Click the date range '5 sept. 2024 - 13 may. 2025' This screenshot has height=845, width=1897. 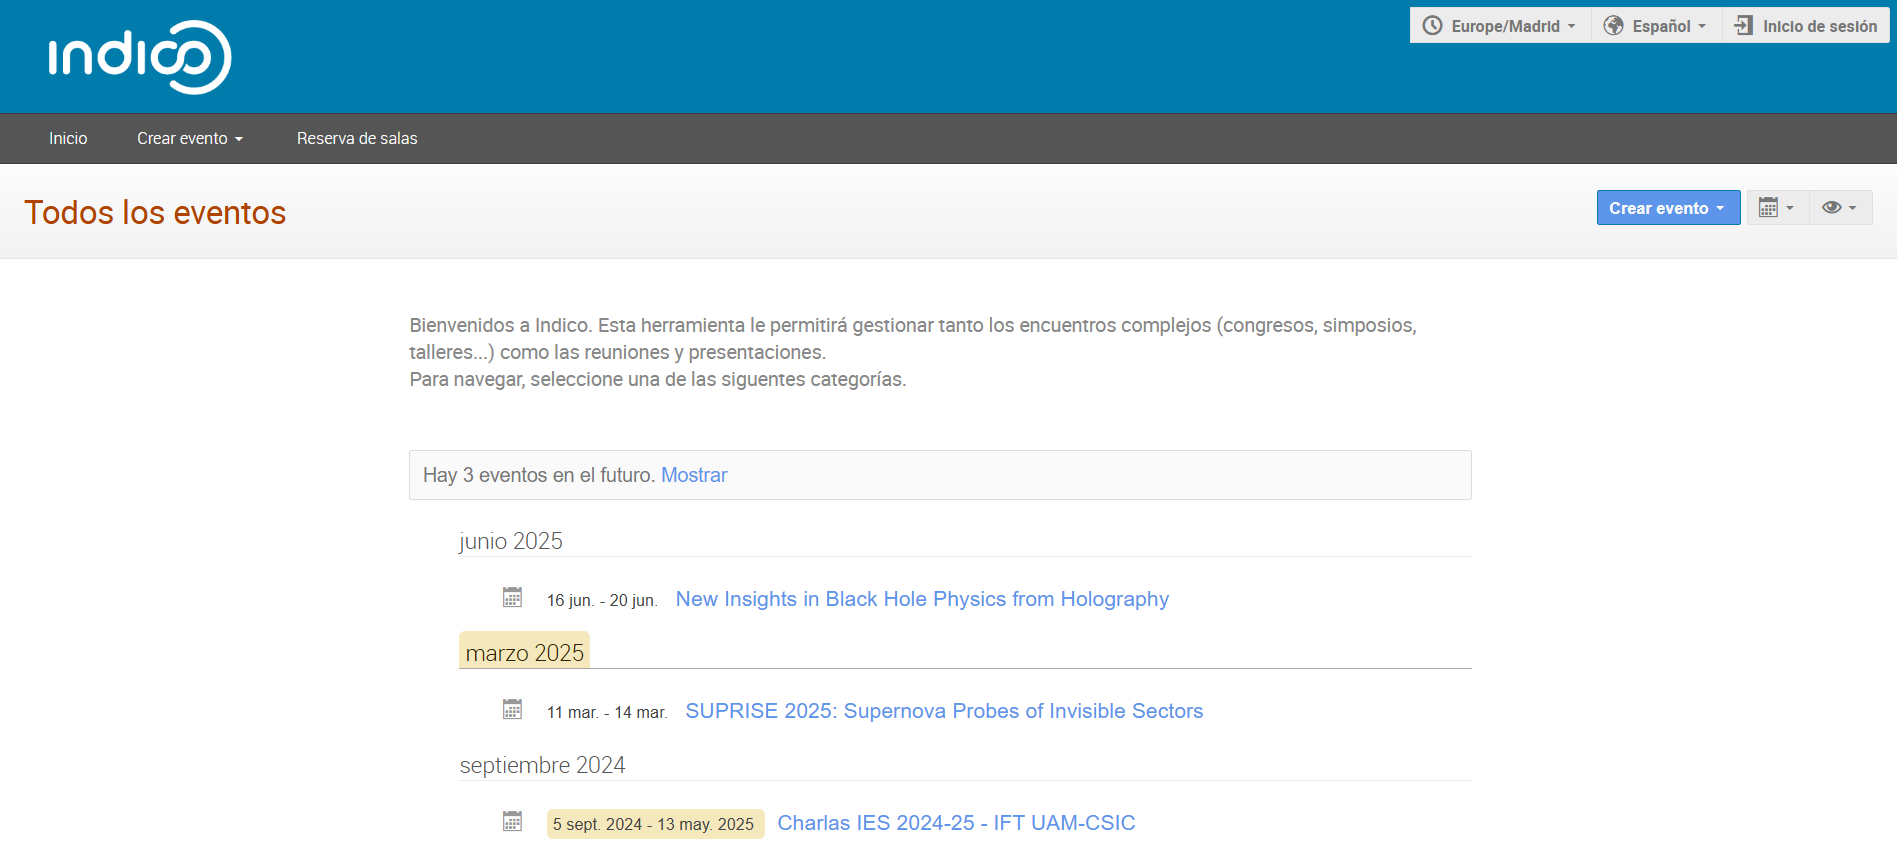[655, 824]
